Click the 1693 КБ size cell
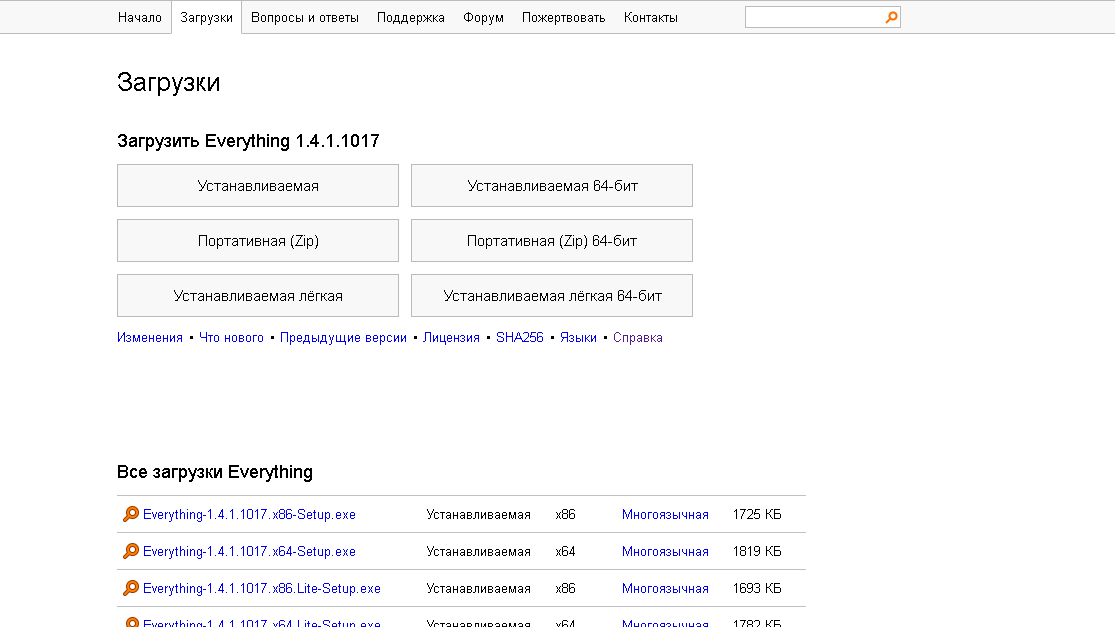Screen dimensions: 1115x627 tap(757, 589)
